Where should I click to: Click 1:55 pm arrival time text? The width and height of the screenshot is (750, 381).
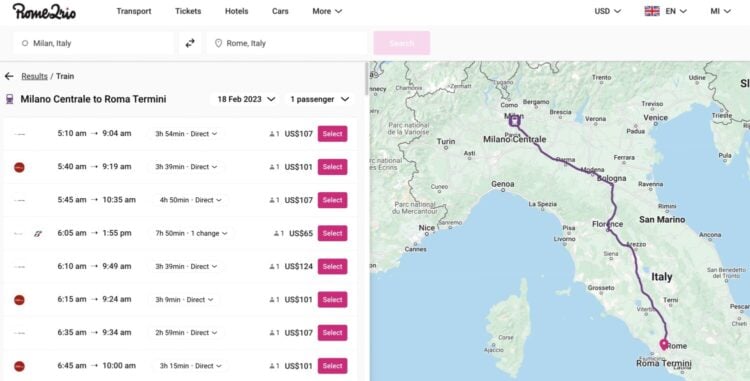(x=117, y=233)
